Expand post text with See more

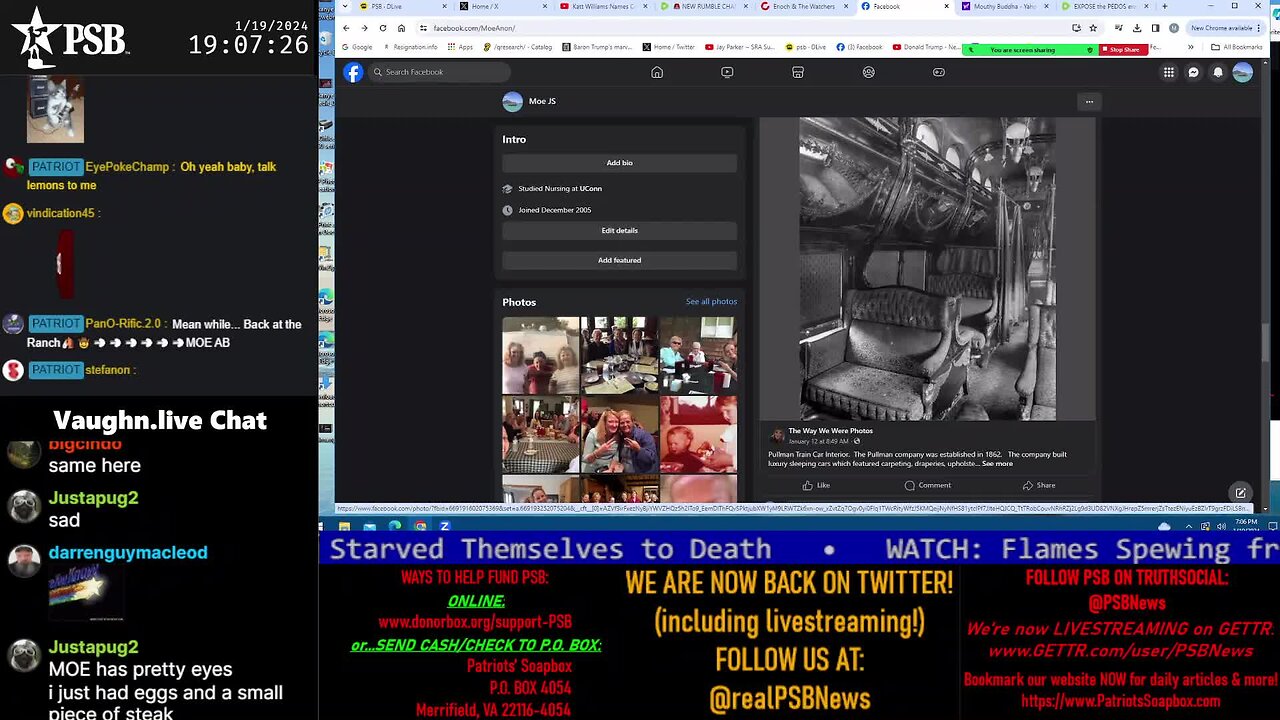[997, 464]
